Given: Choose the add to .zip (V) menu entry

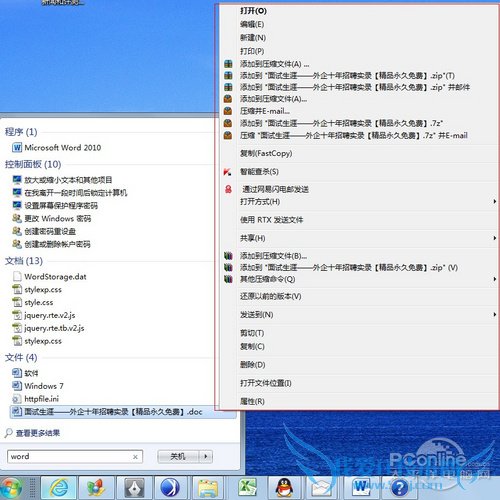Looking at the screenshot, I should click(349, 267).
